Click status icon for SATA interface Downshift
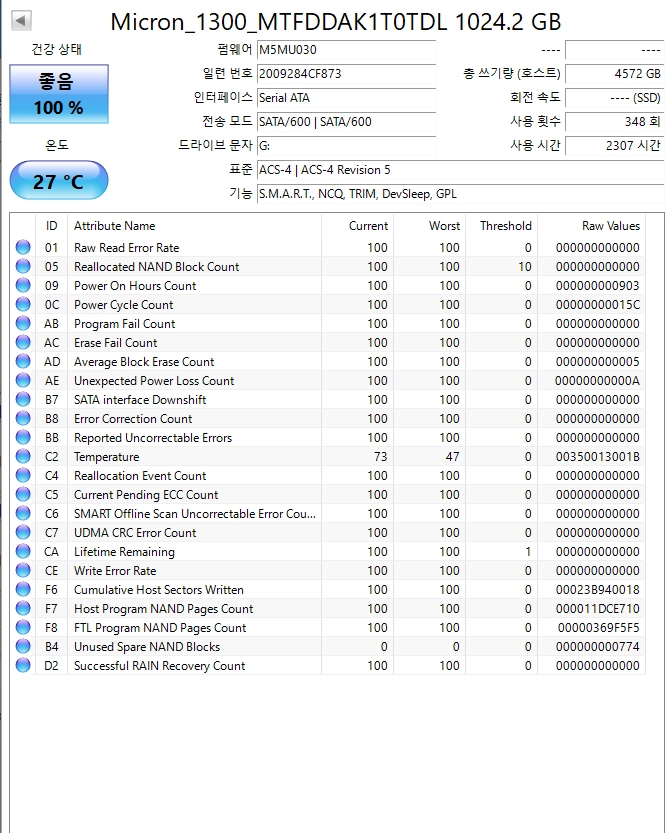 [23, 400]
